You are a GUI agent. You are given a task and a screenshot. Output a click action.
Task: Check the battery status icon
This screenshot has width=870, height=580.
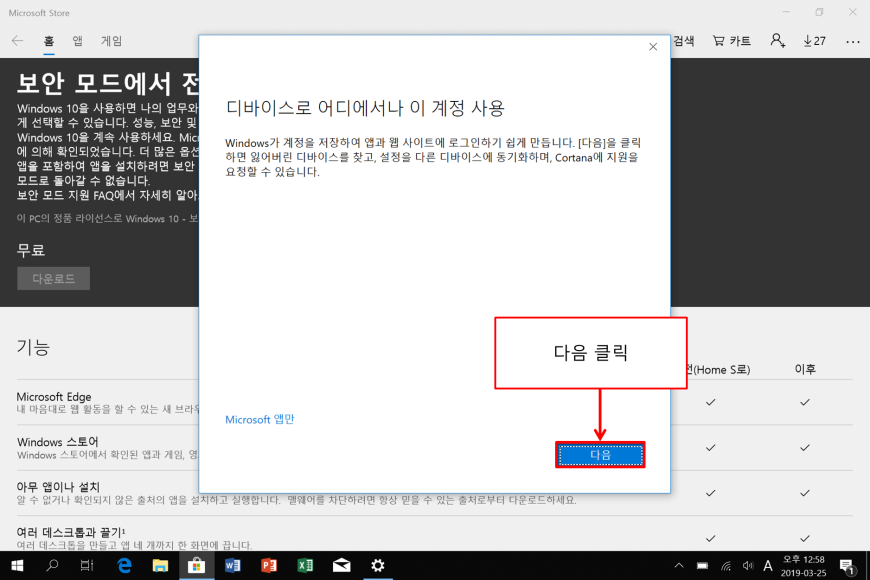click(x=702, y=566)
